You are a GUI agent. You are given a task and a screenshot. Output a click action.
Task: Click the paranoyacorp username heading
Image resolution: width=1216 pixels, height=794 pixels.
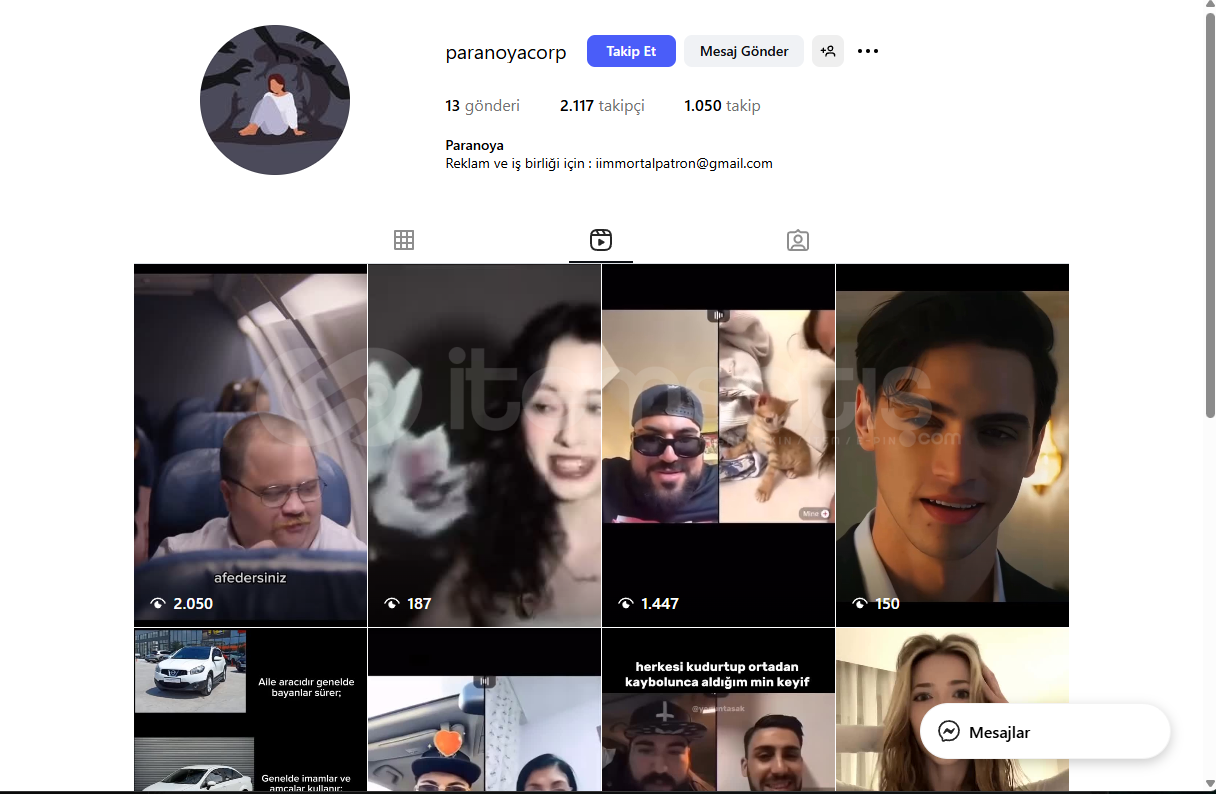coord(506,53)
